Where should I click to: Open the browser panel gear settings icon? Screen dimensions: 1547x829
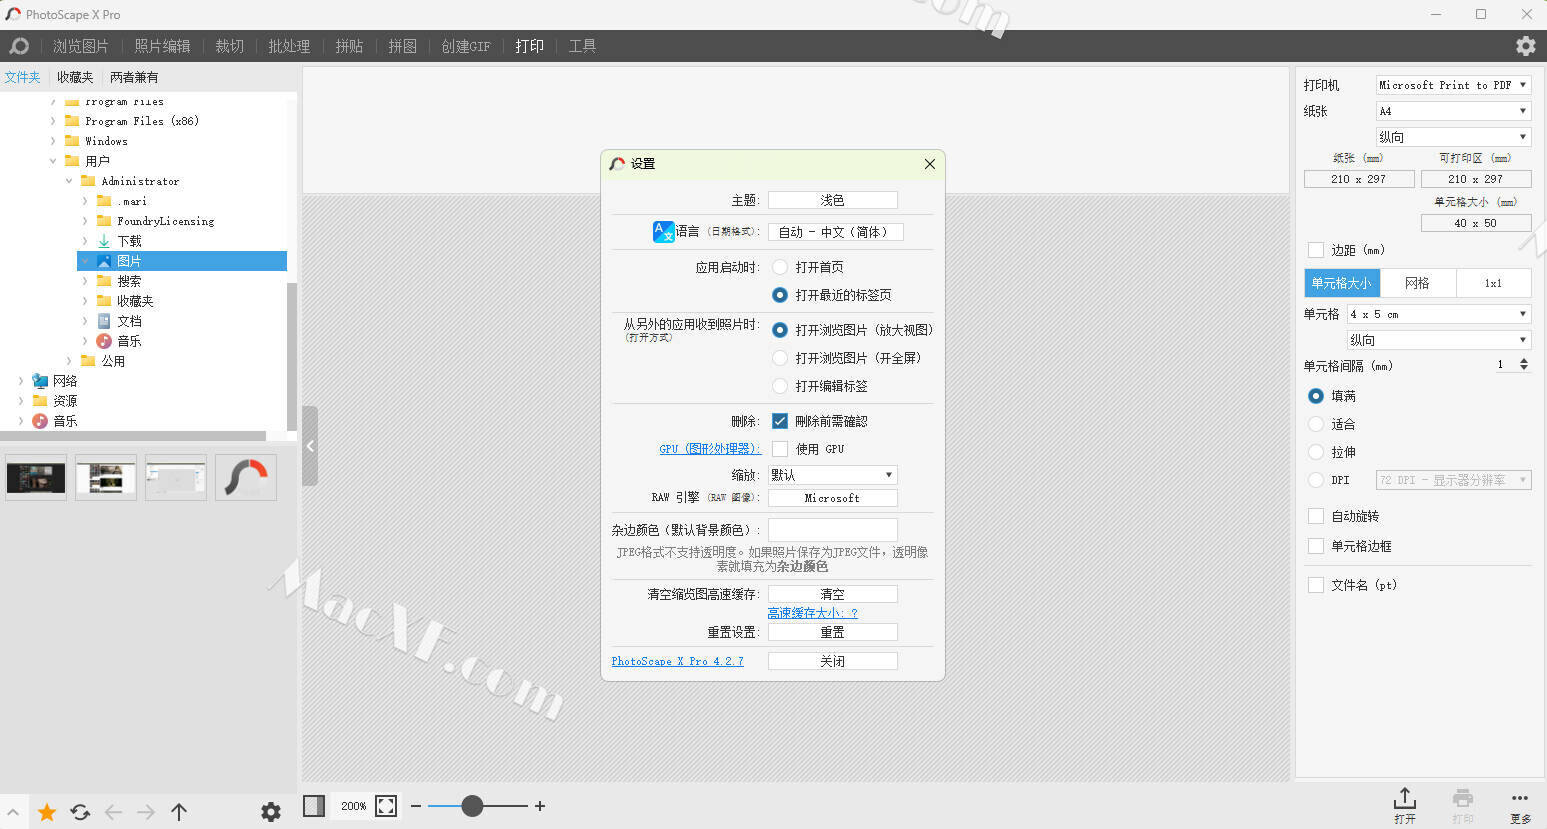point(271,812)
